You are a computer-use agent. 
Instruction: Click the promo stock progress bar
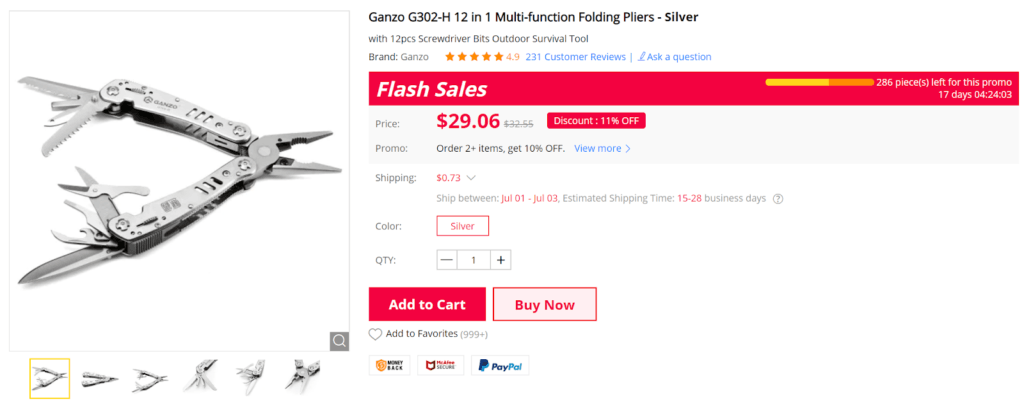819,82
